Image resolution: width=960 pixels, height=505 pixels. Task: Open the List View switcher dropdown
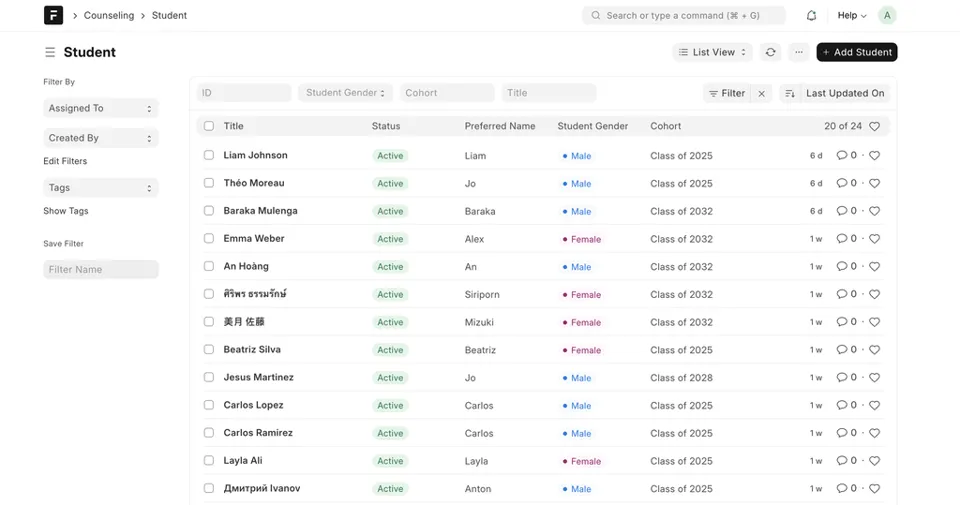[x=712, y=52]
